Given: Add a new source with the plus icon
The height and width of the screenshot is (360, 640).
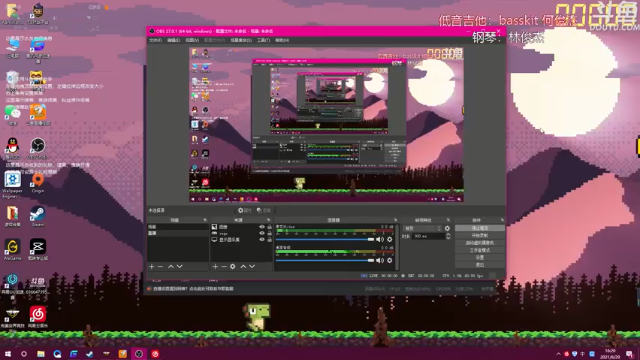Looking at the screenshot, I should (215, 267).
